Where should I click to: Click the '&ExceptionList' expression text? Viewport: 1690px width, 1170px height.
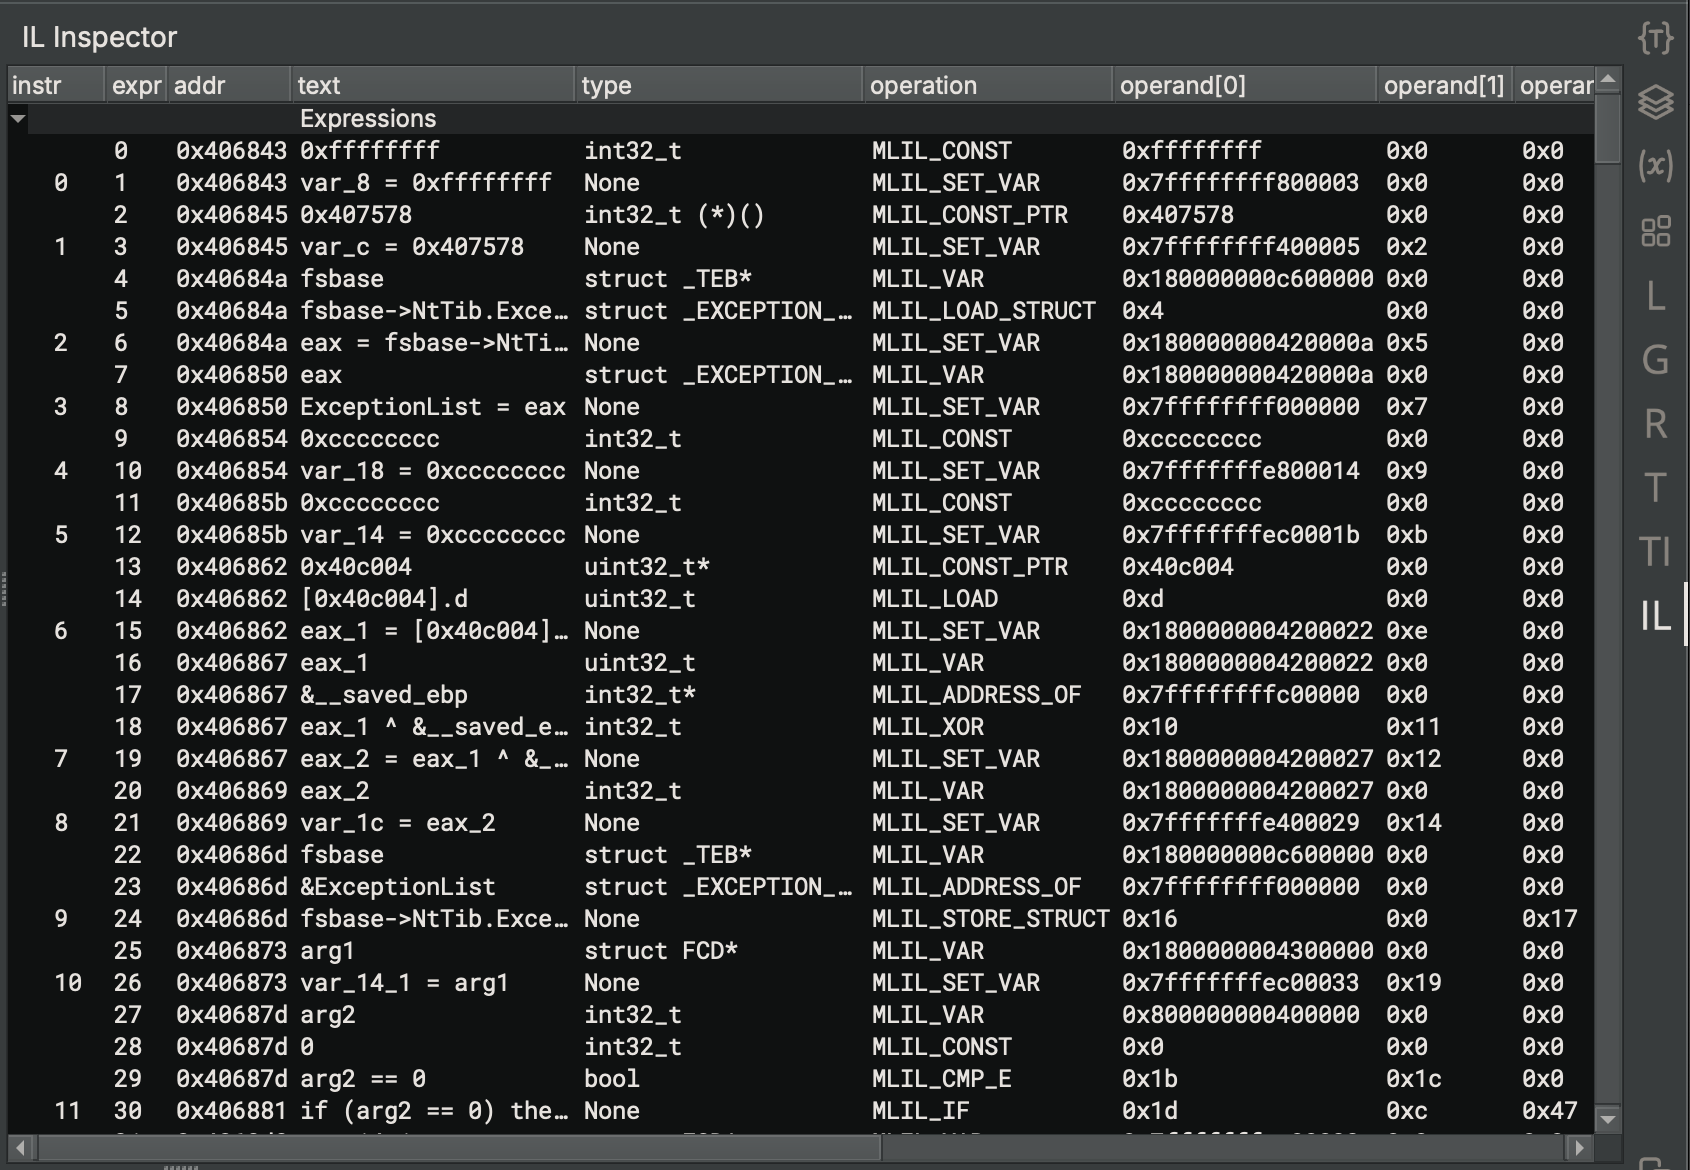click(398, 887)
